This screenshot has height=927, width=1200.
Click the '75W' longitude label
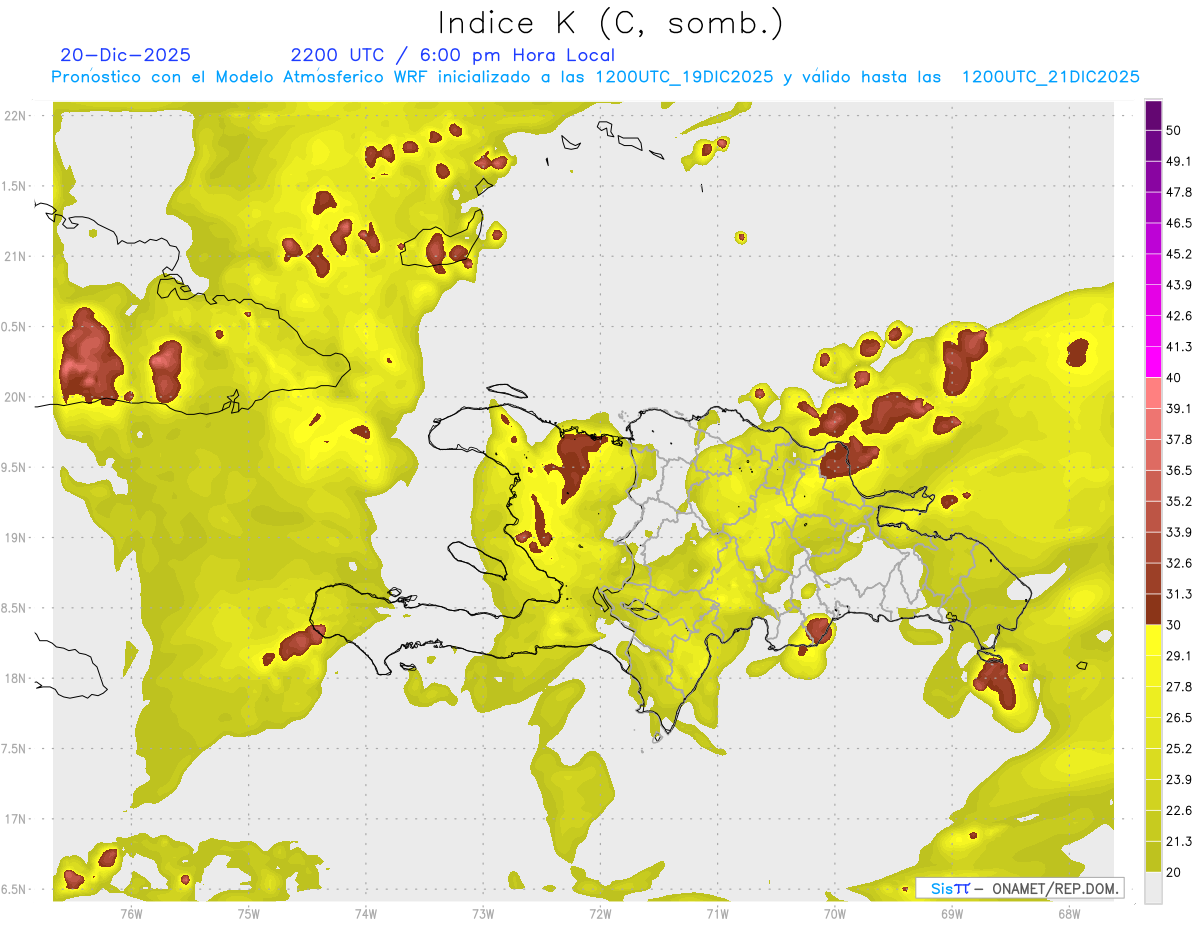pyautogui.click(x=249, y=912)
